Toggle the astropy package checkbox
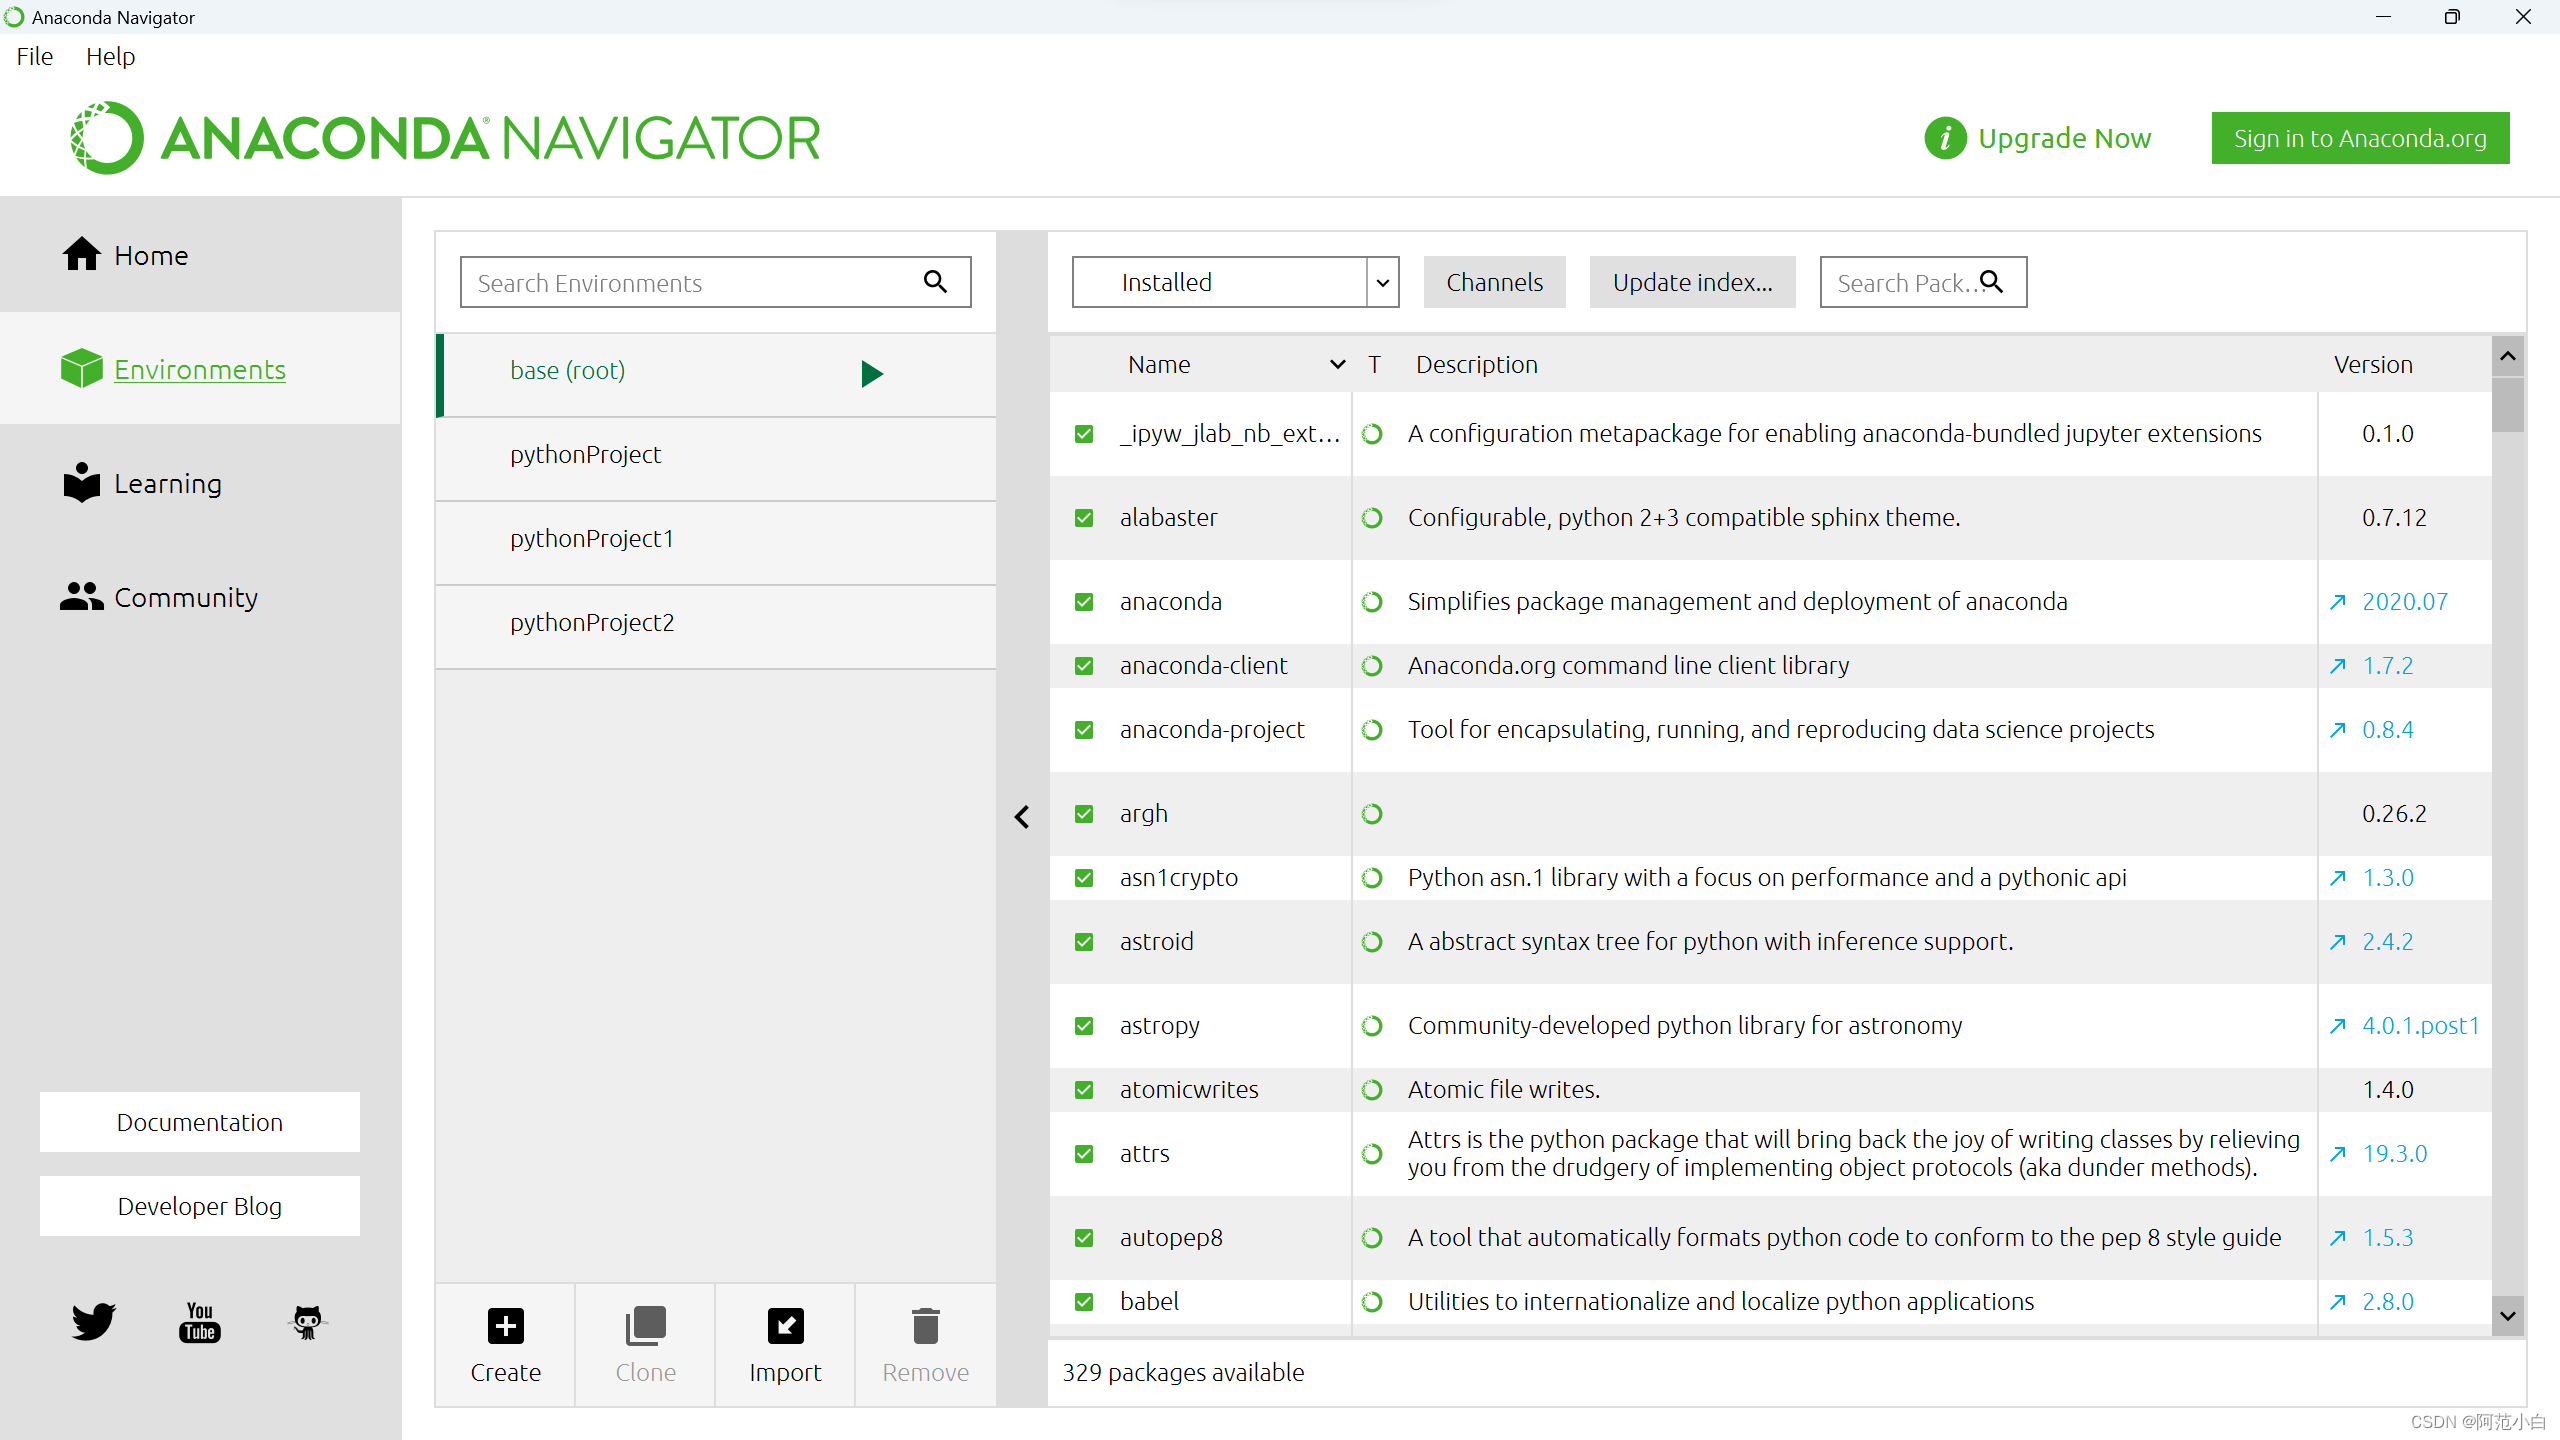The height and width of the screenshot is (1440, 2560). (1084, 1026)
